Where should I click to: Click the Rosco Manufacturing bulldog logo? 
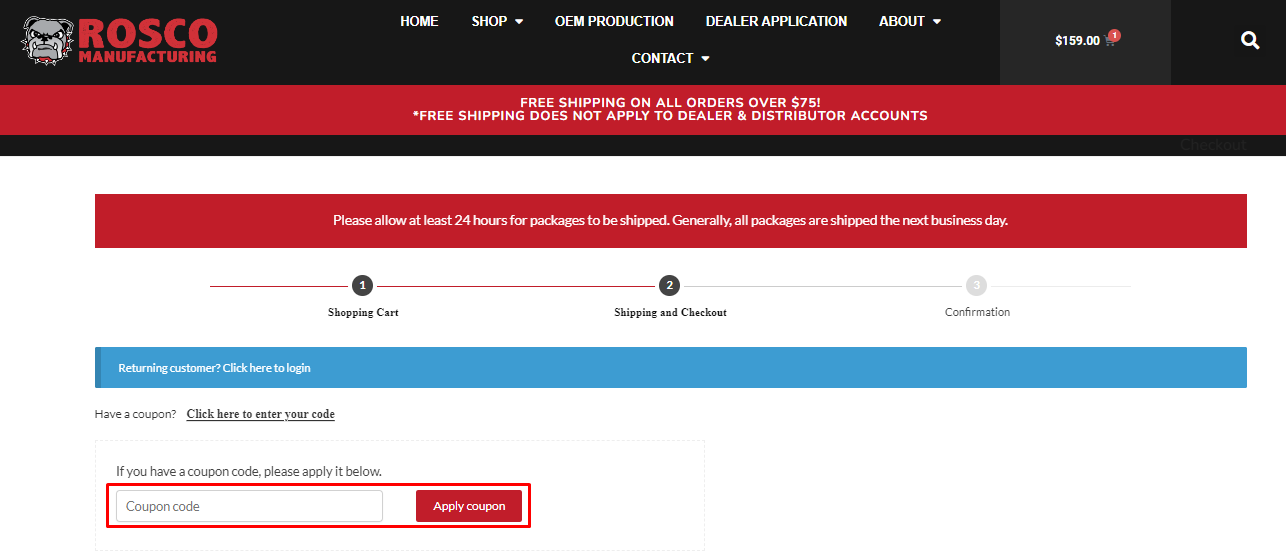coord(119,41)
